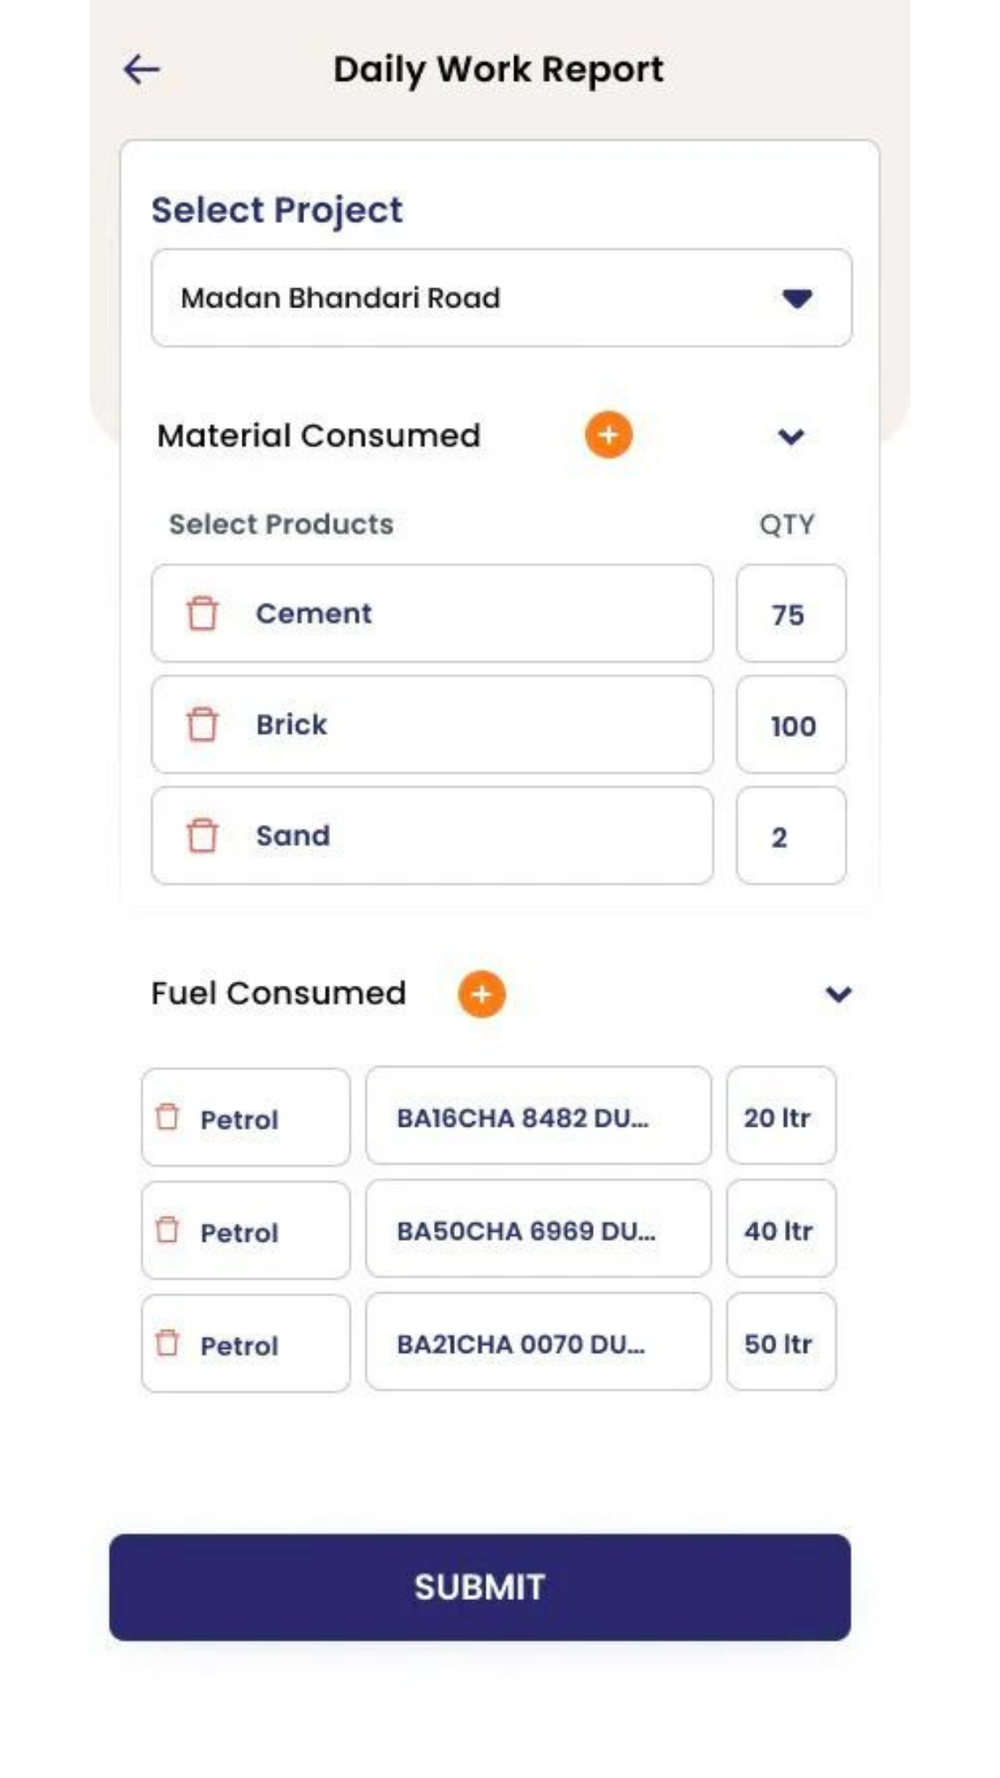
Task: Delete the Cement material row
Action: tap(202, 613)
